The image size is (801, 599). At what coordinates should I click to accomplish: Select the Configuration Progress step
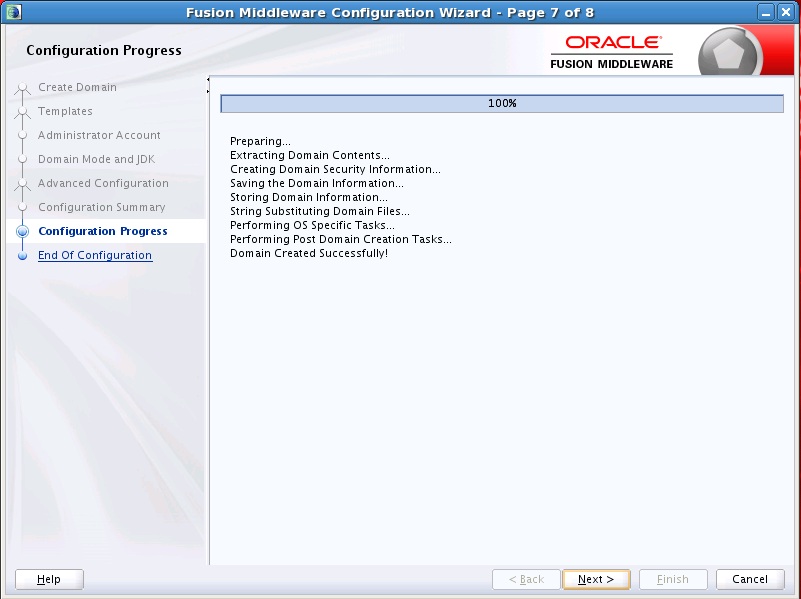pos(103,231)
